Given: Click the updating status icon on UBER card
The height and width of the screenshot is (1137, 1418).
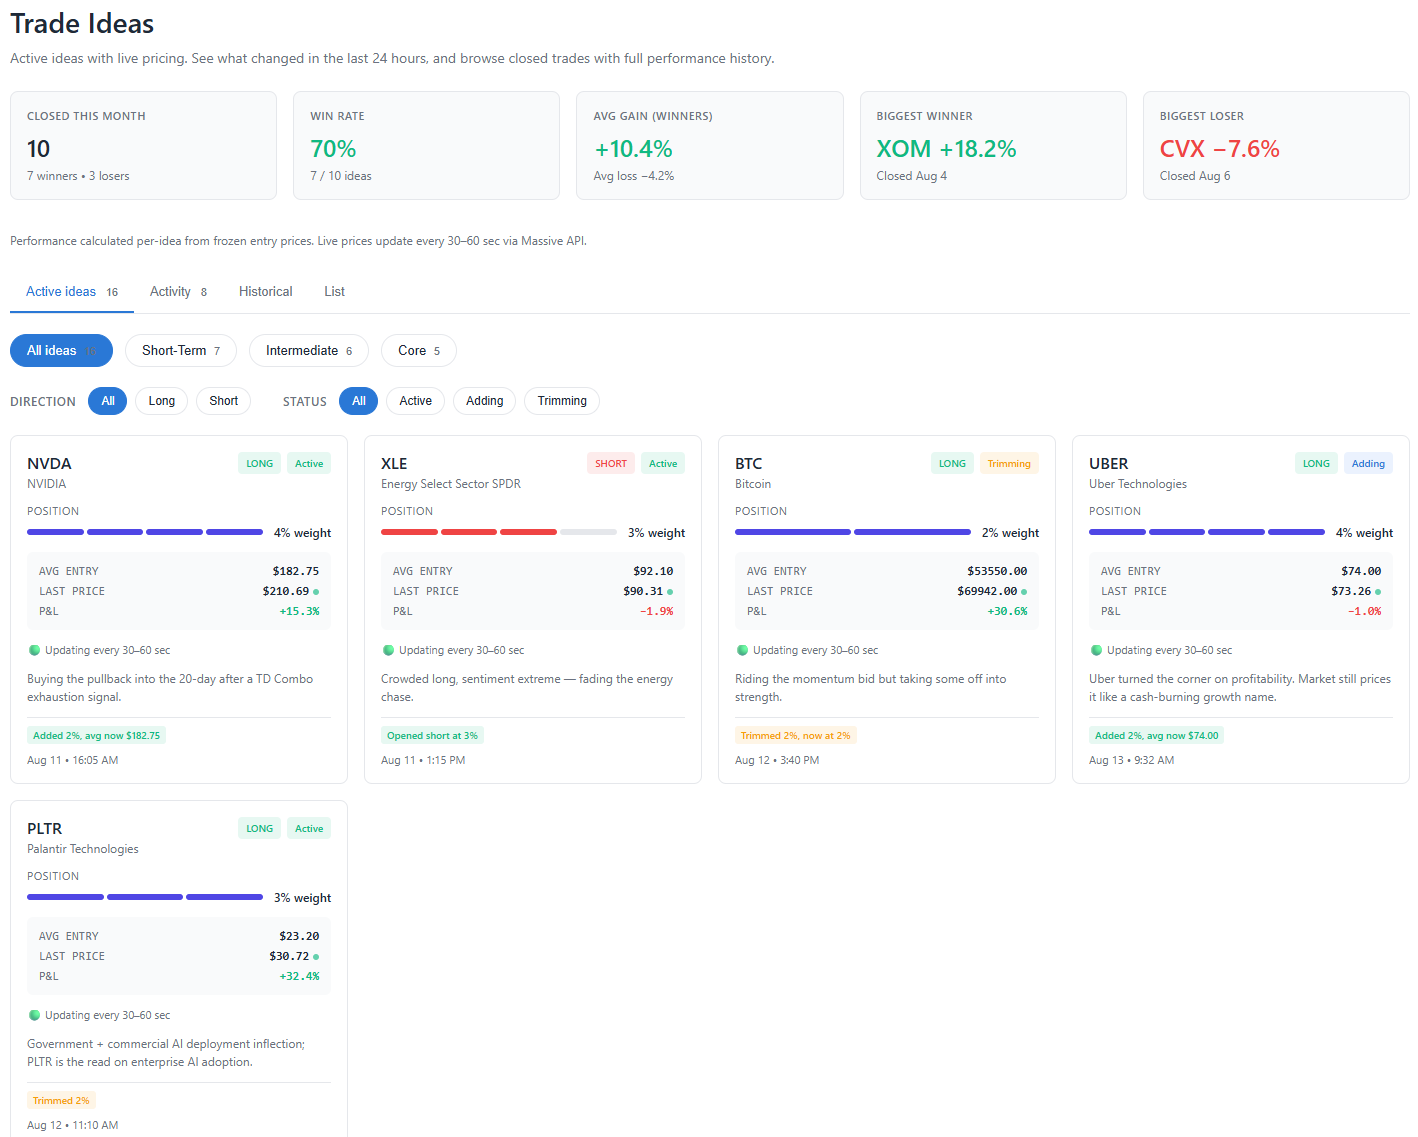Looking at the screenshot, I should point(1097,650).
